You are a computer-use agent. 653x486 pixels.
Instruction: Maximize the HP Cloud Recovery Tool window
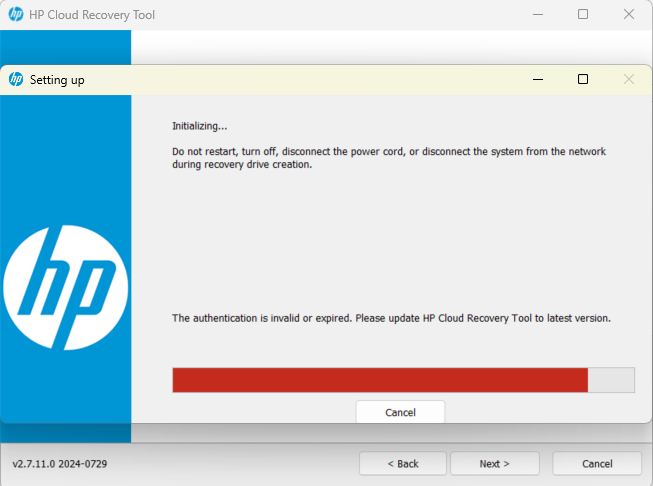pyautogui.click(x=583, y=15)
